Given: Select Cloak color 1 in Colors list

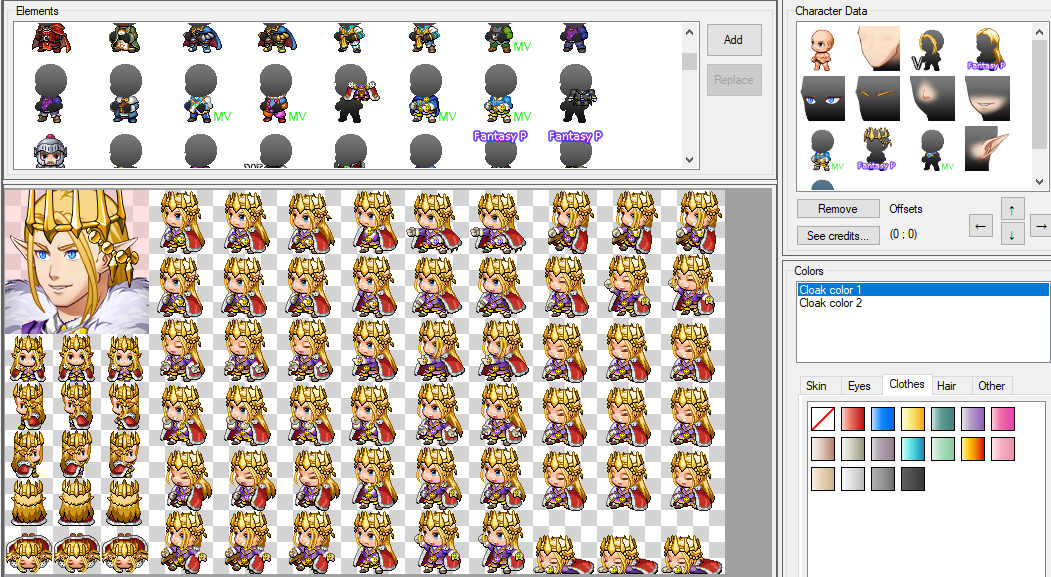Looking at the screenshot, I should 922,290.
